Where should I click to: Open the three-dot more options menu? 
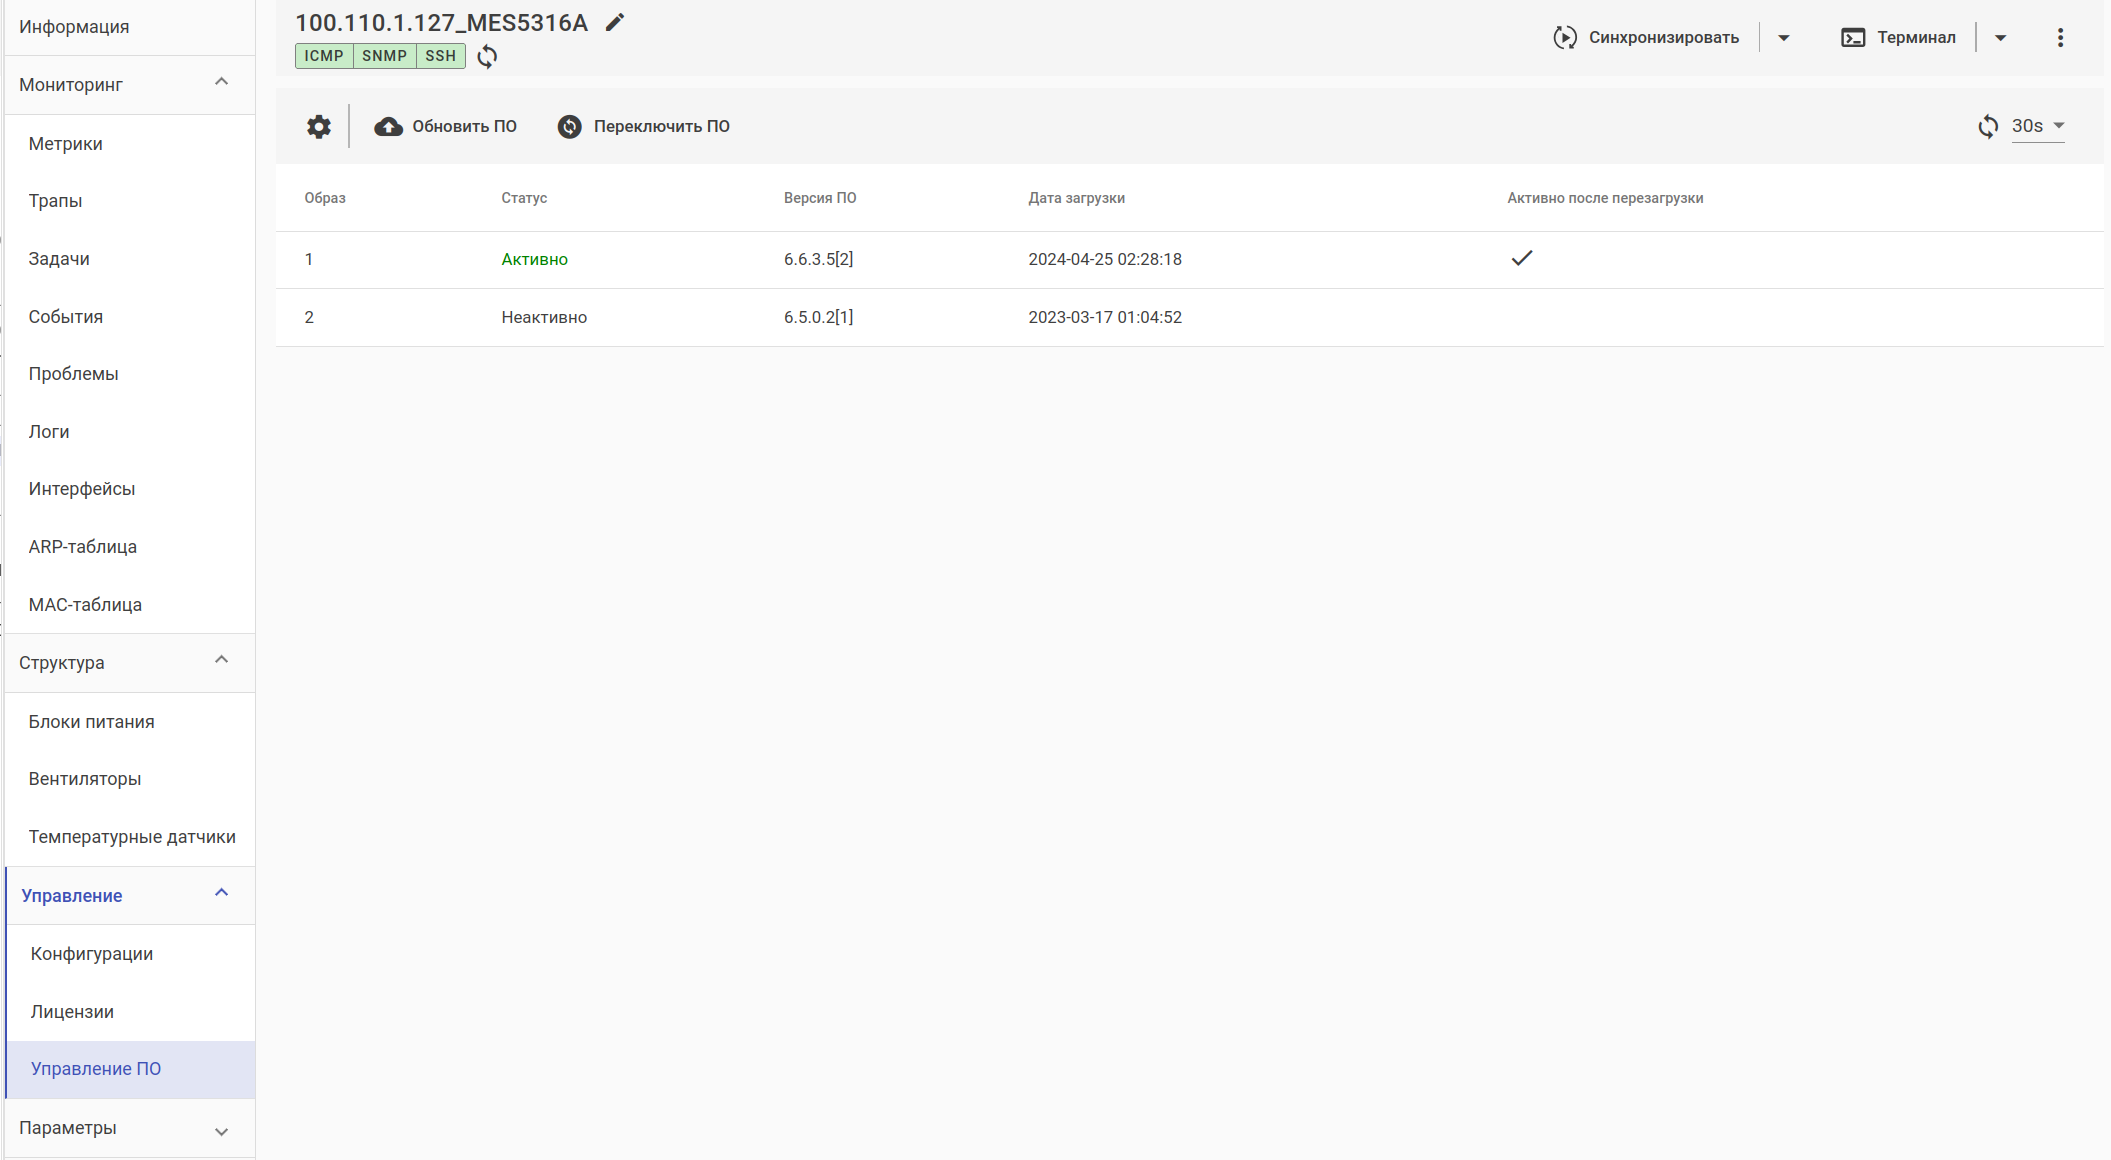point(2060,38)
